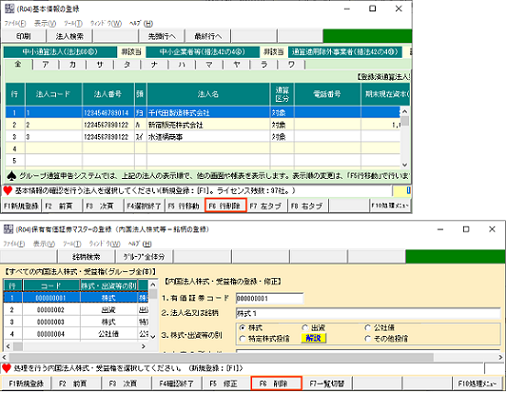Image resolution: width=507 pixels, height=393 pixels.
Task: Select securities row with code 00001003
Action: (x=76, y=322)
